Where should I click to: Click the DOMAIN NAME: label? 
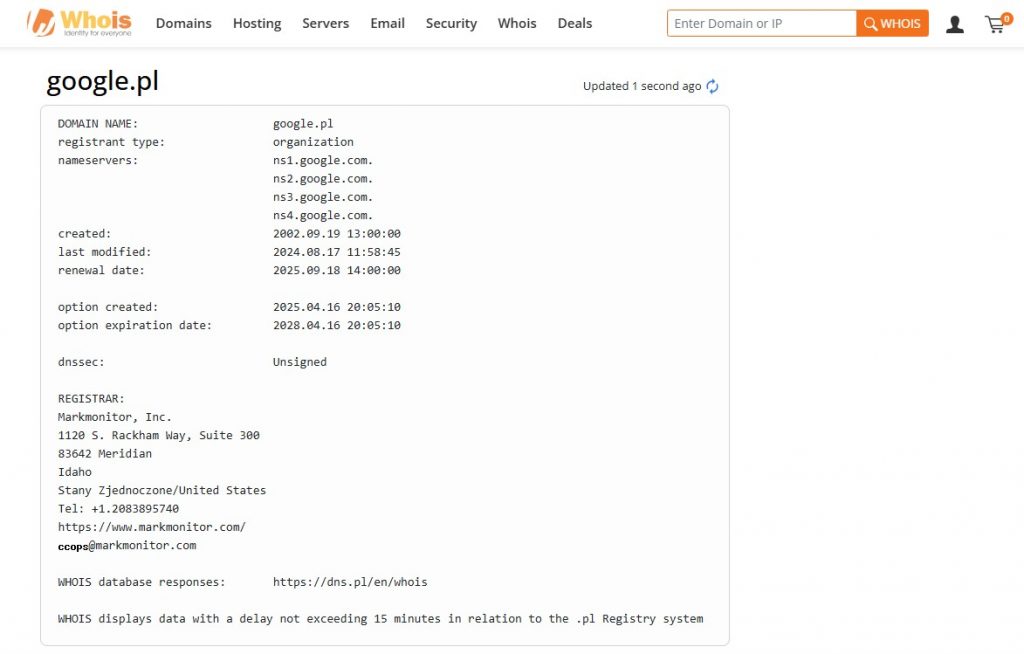(x=98, y=123)
